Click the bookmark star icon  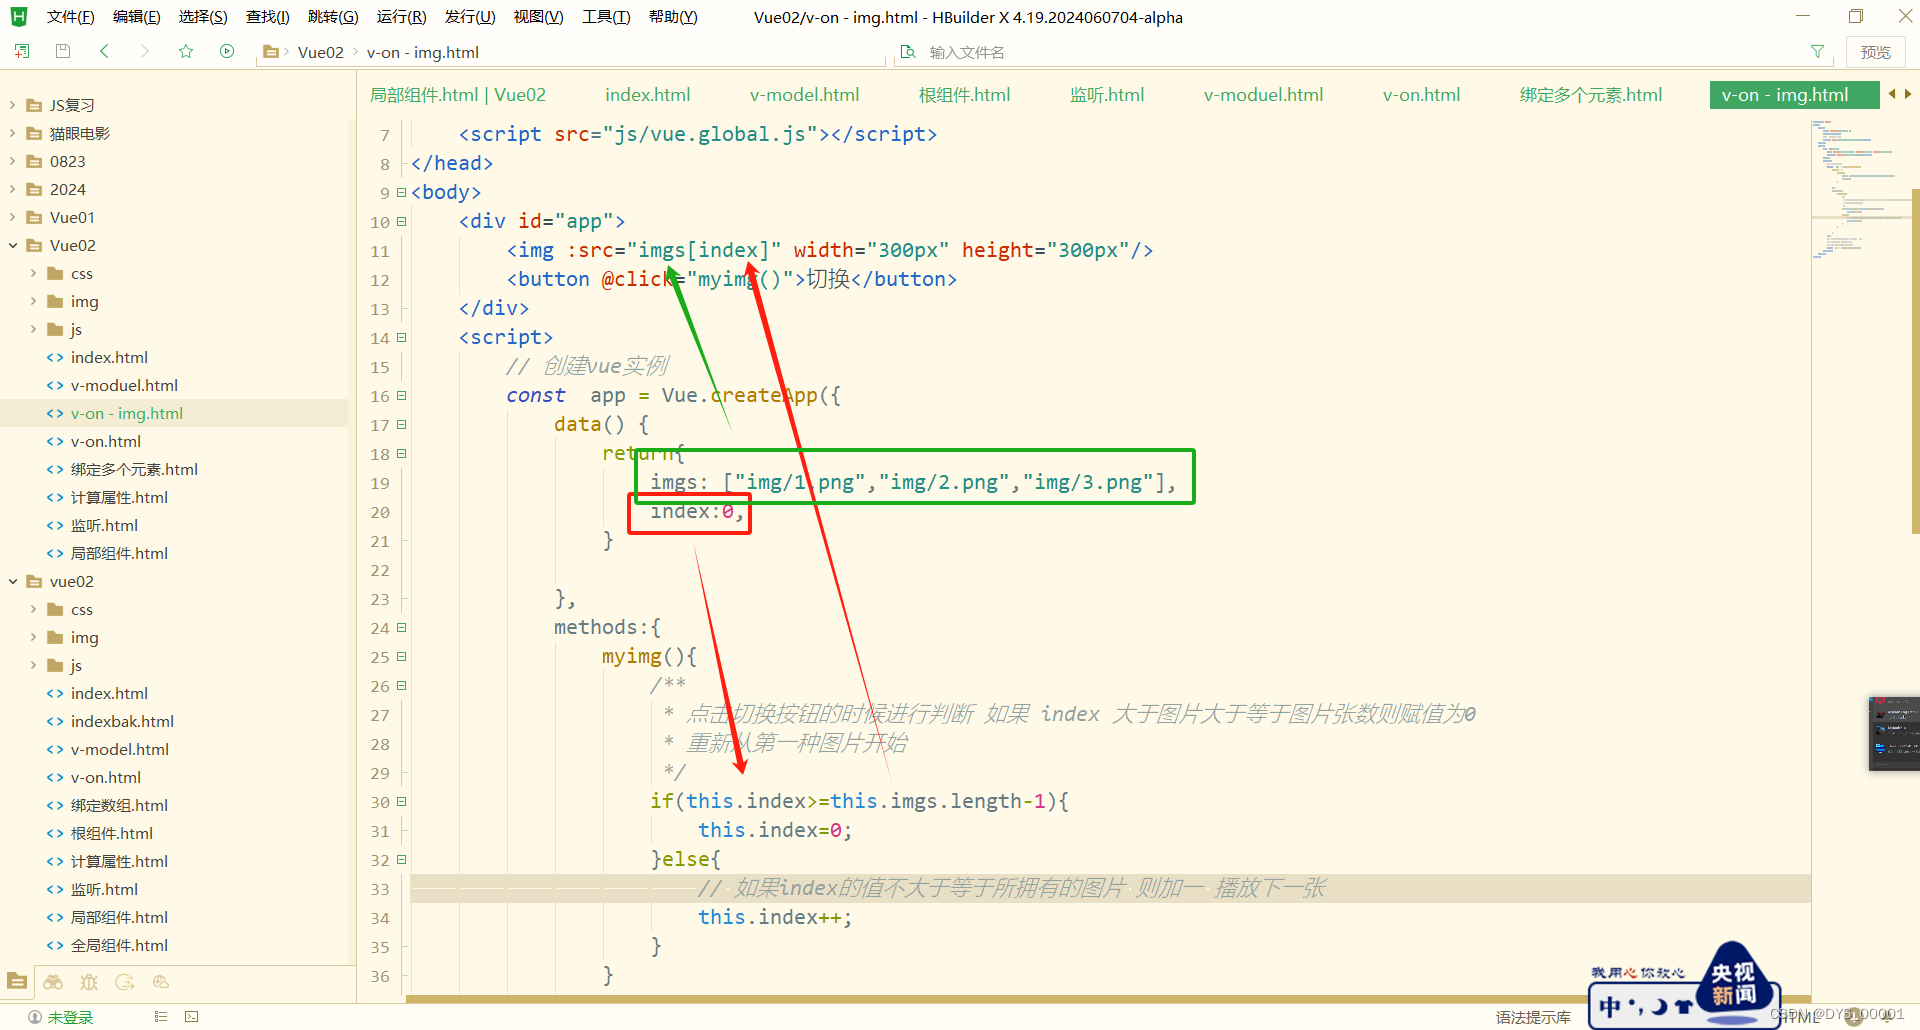click(x=186, y=51)
